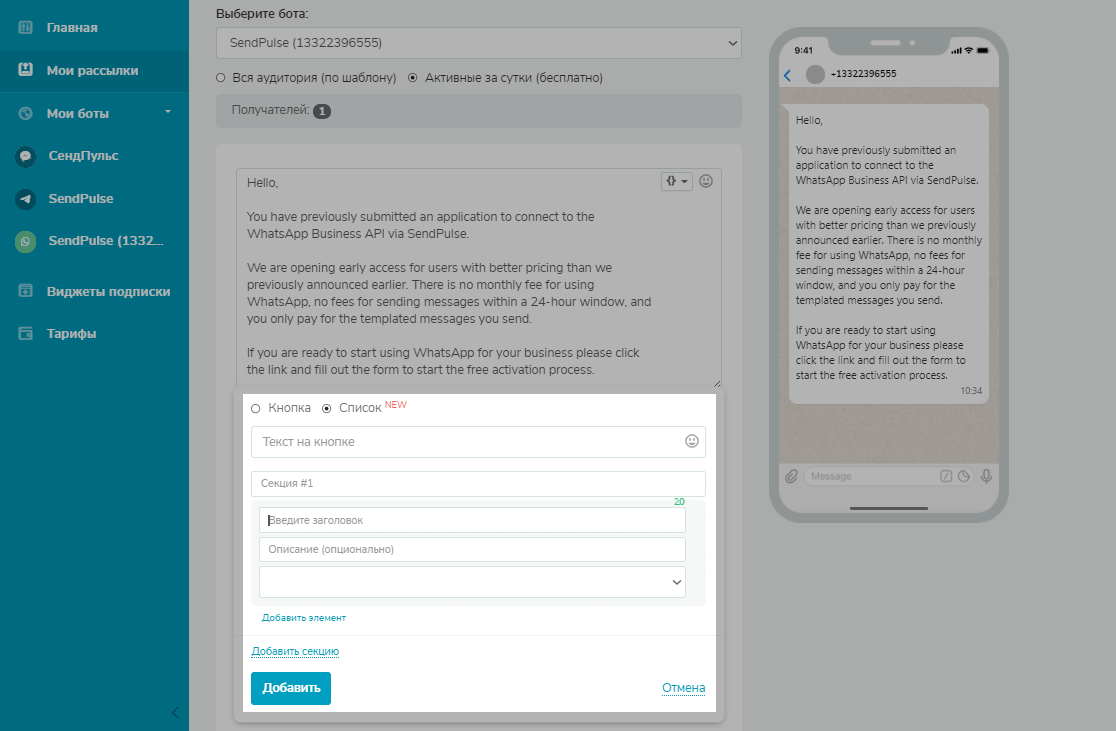Click the microphone icon in phone preview
Image resolution: width=1116 pixels, height=731 pixels.
point(986,476)
